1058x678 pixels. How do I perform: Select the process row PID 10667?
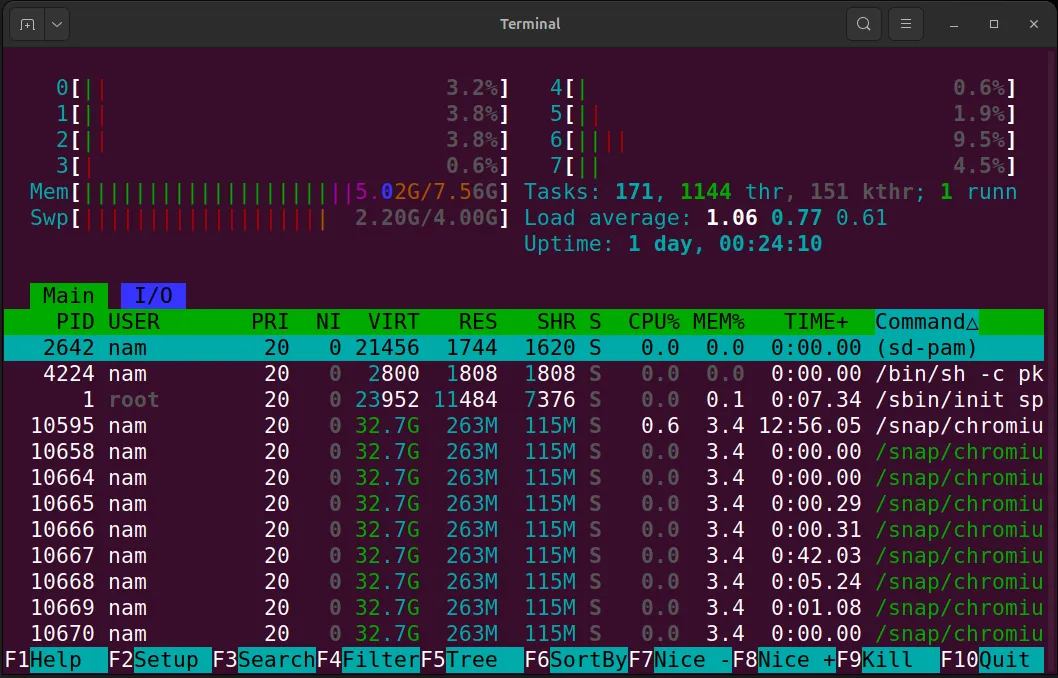coord(524,556)
